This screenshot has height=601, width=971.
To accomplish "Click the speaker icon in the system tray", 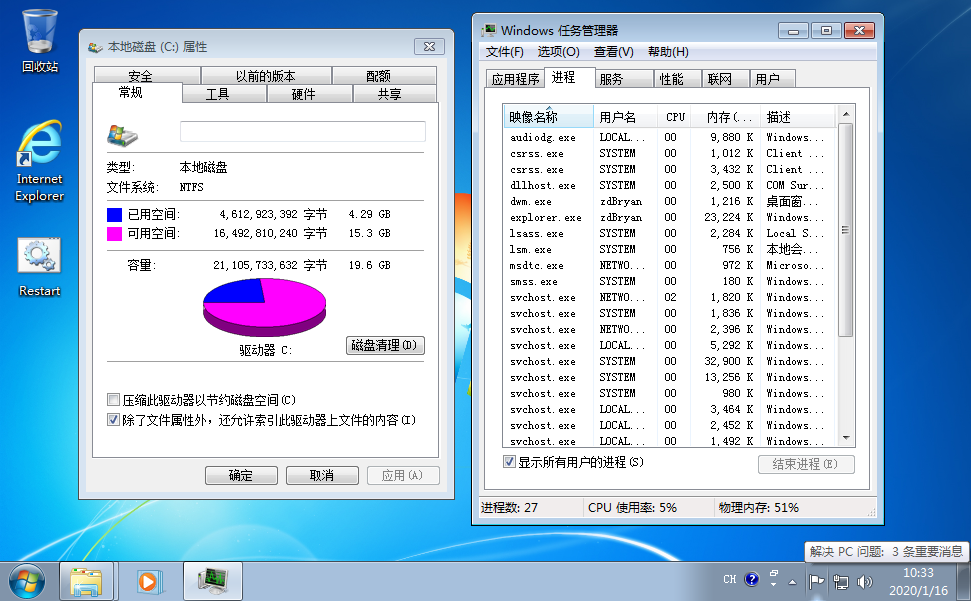I will tap(864, 579).
